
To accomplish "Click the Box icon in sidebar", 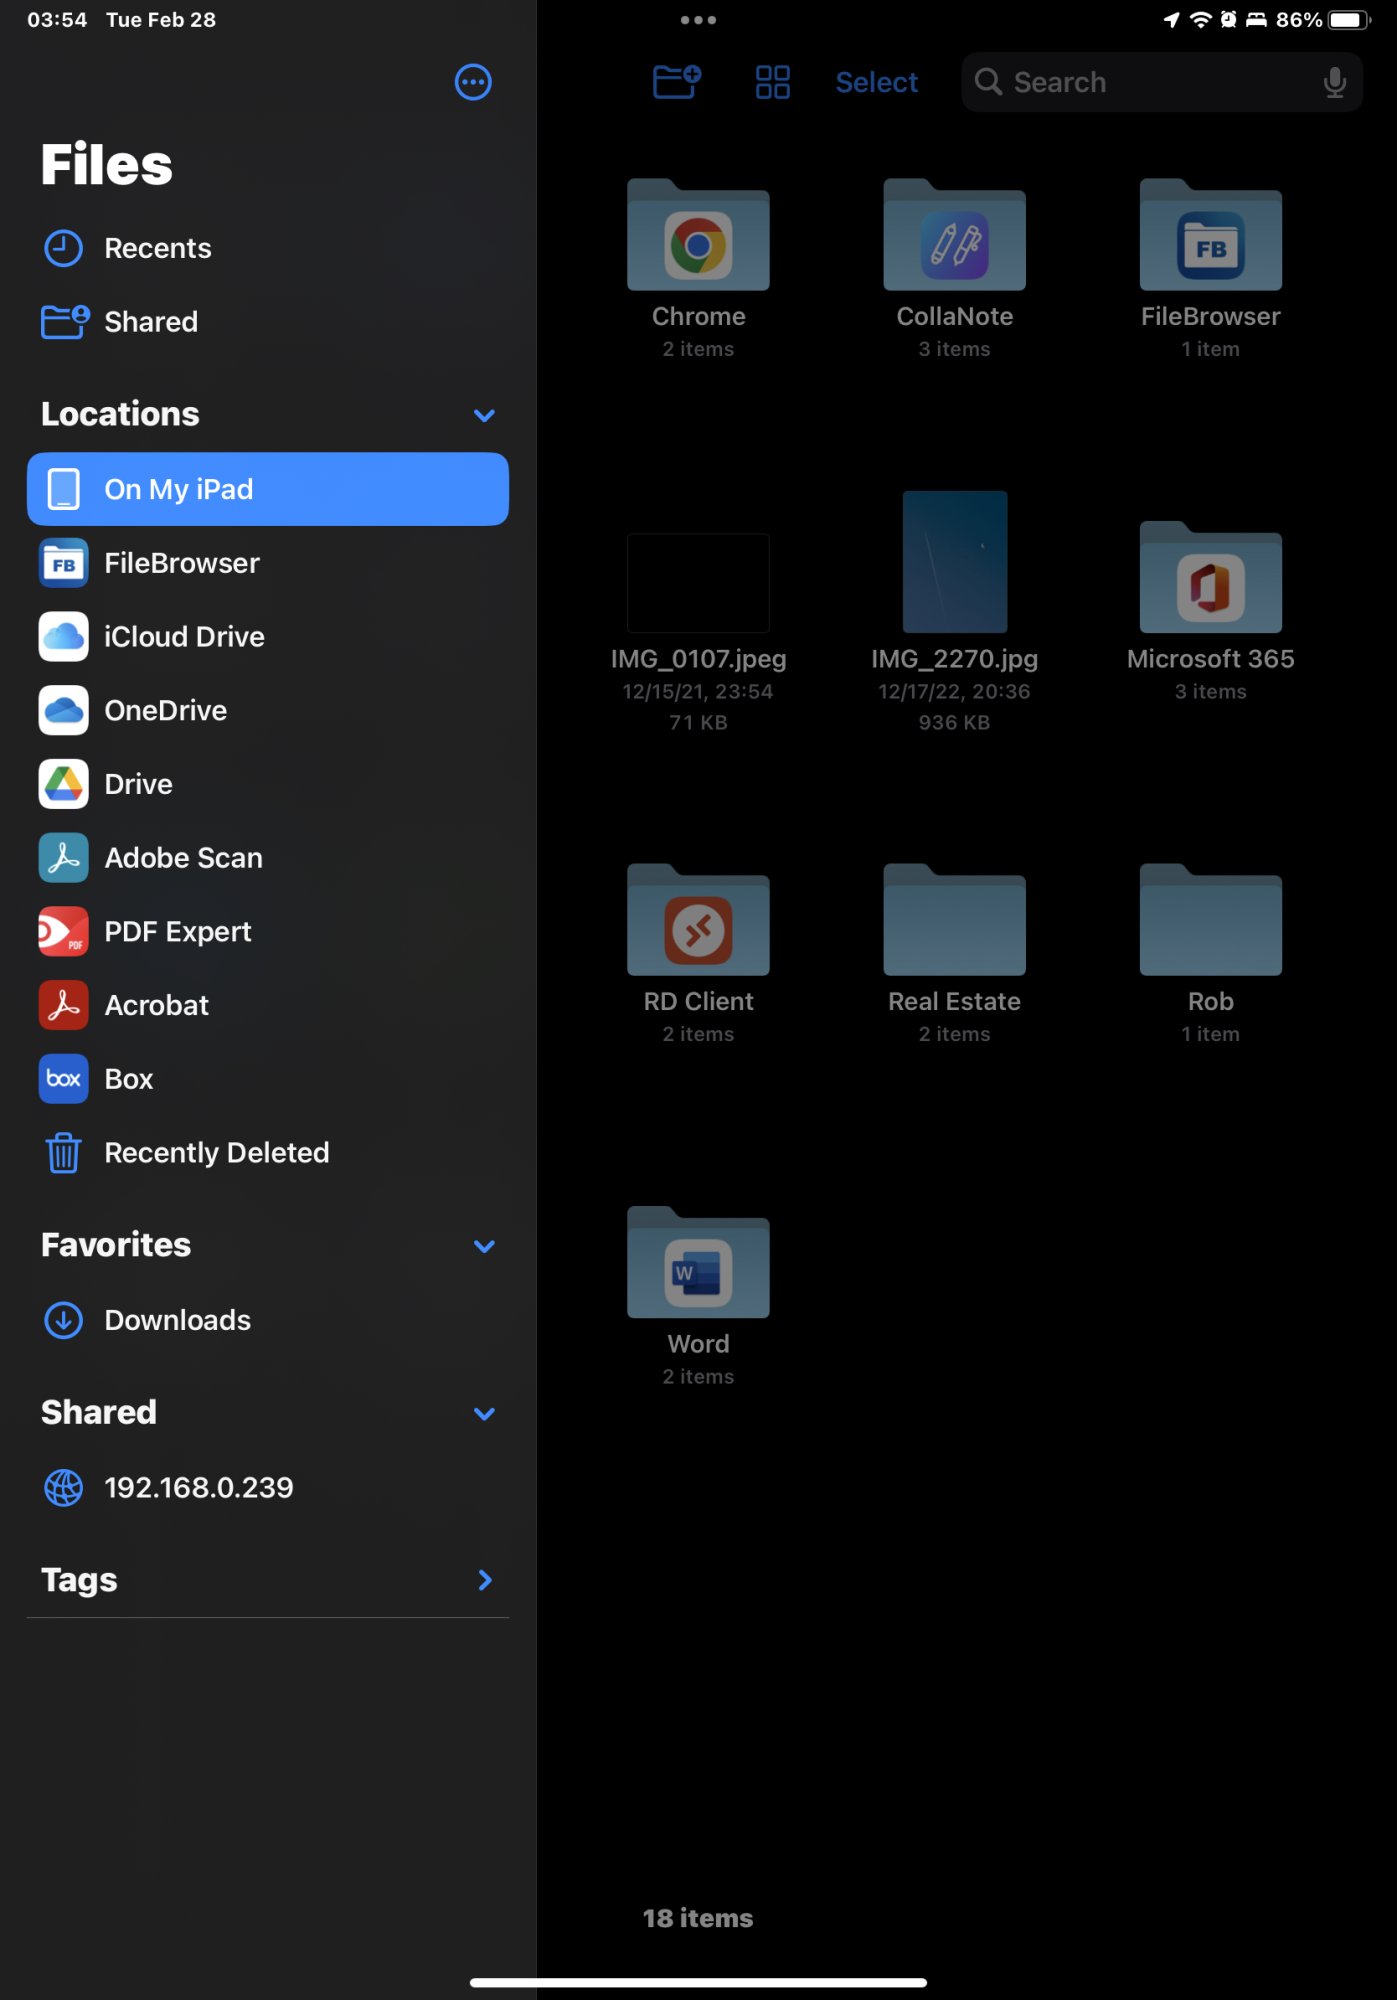I will coord(64,1079).
